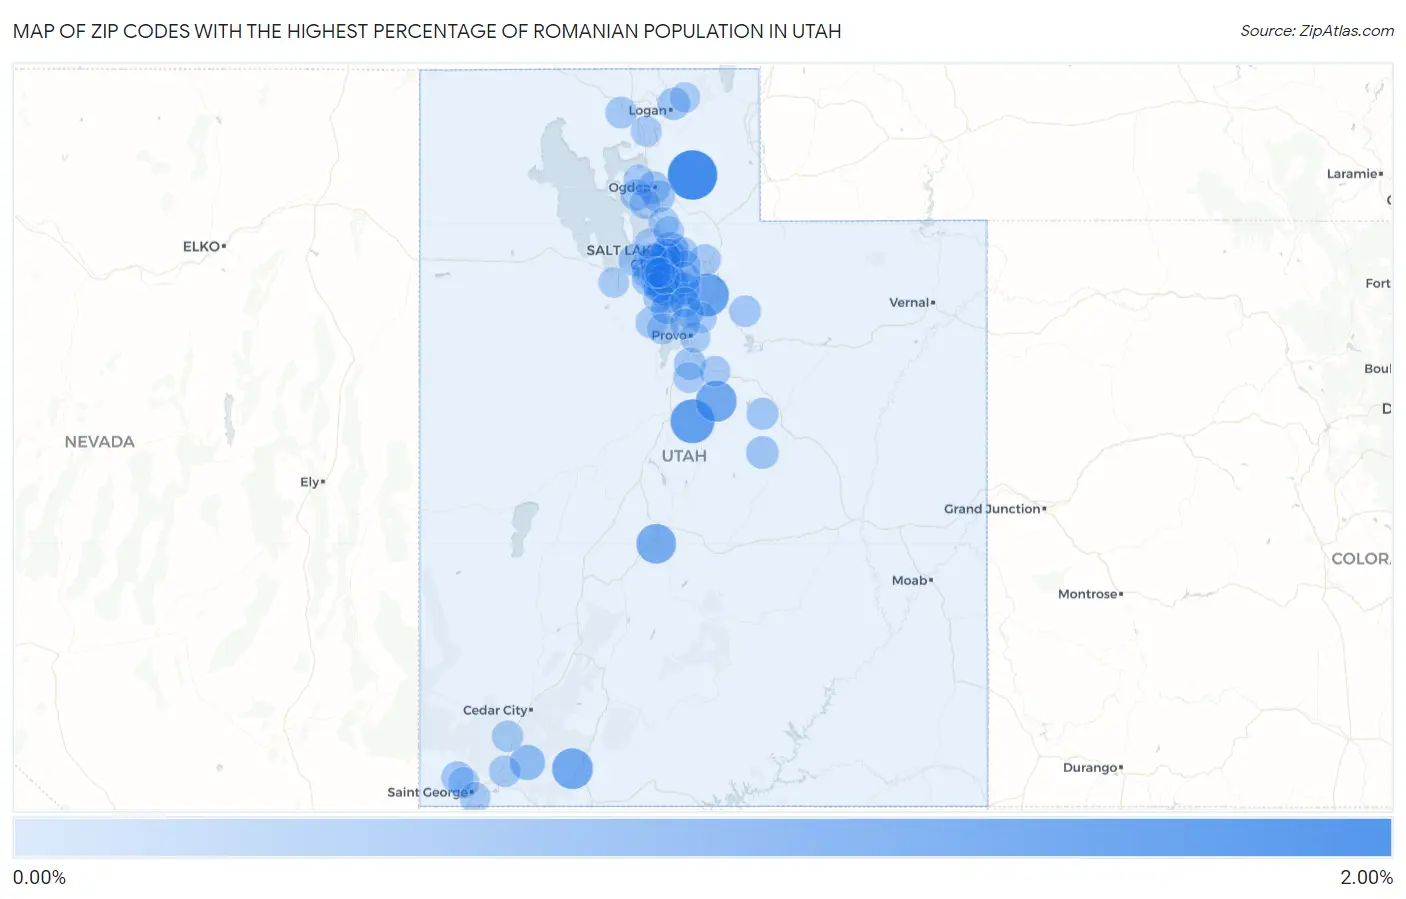Click the Saint George label
1406x899 pixels.
(430, 792)
